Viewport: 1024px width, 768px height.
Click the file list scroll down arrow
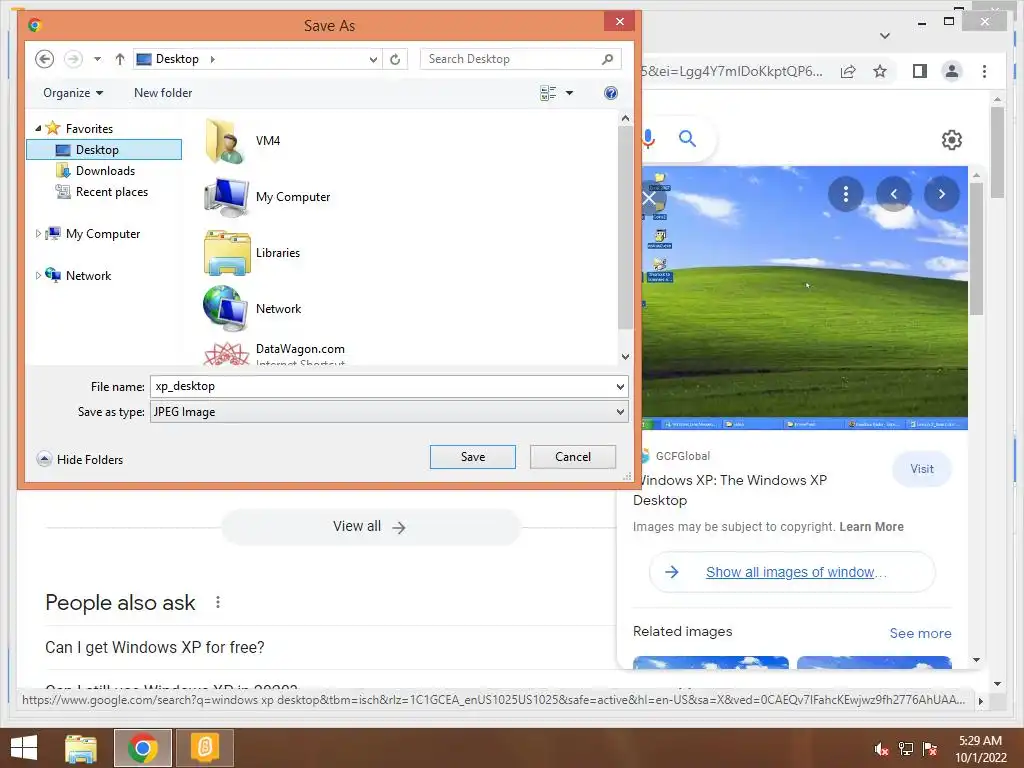(625, 357)
